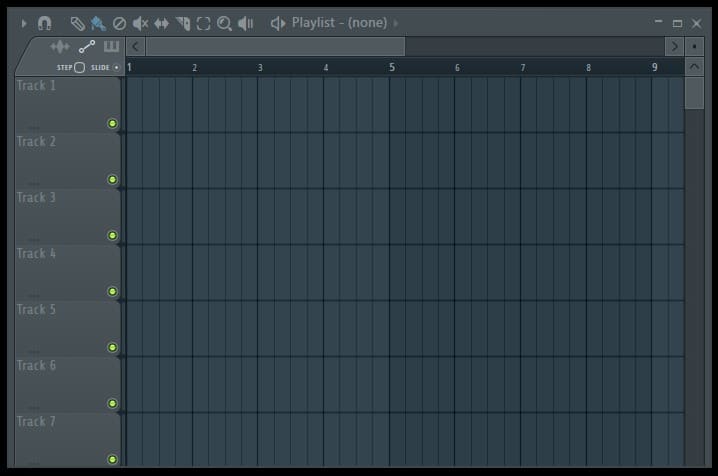Select the Track 2 label

(x=36, y=141)
